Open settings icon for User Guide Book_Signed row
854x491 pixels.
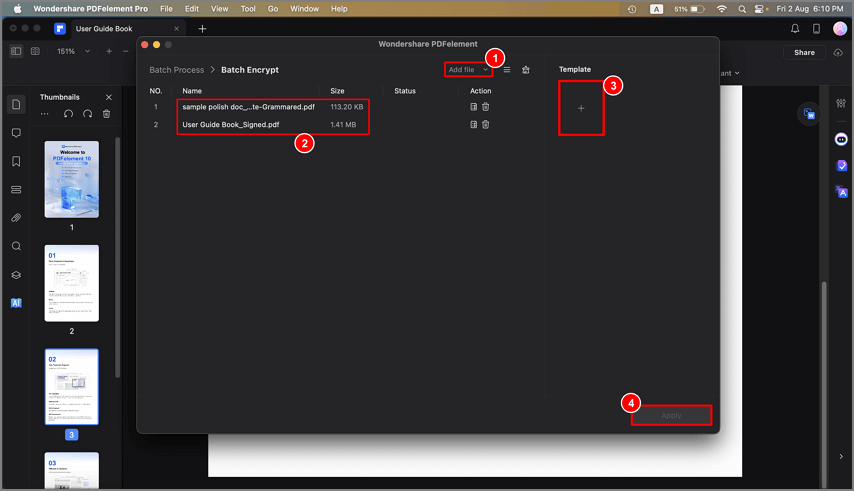tap(473, 125)
